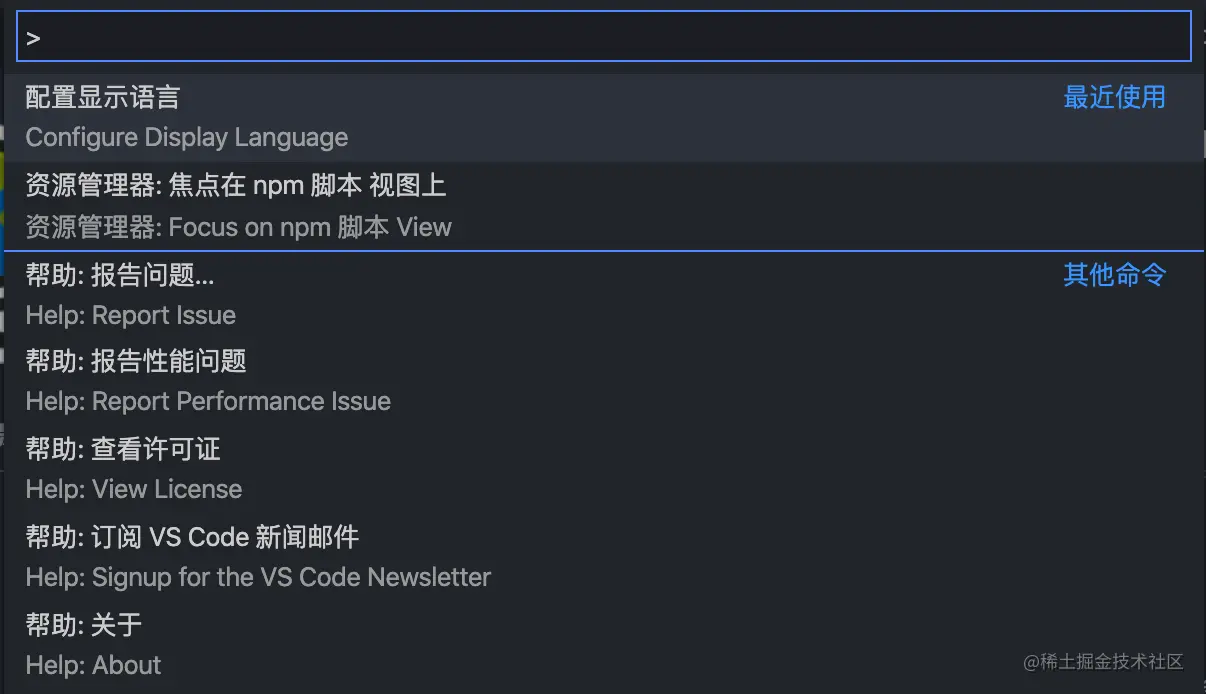Click the "Help: Report Issue" text
This screenshot has height=694, width=1206.
coord(131,315)
